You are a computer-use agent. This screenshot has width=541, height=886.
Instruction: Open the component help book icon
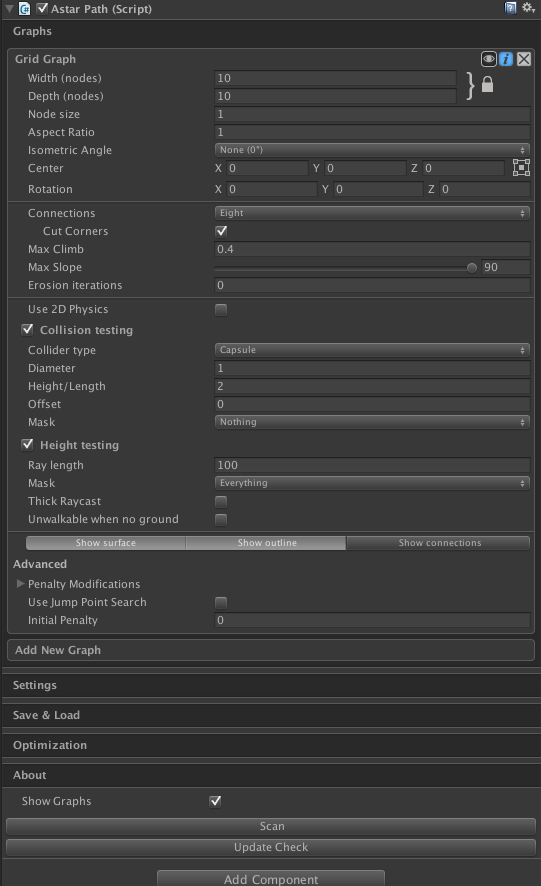point(510,8)
